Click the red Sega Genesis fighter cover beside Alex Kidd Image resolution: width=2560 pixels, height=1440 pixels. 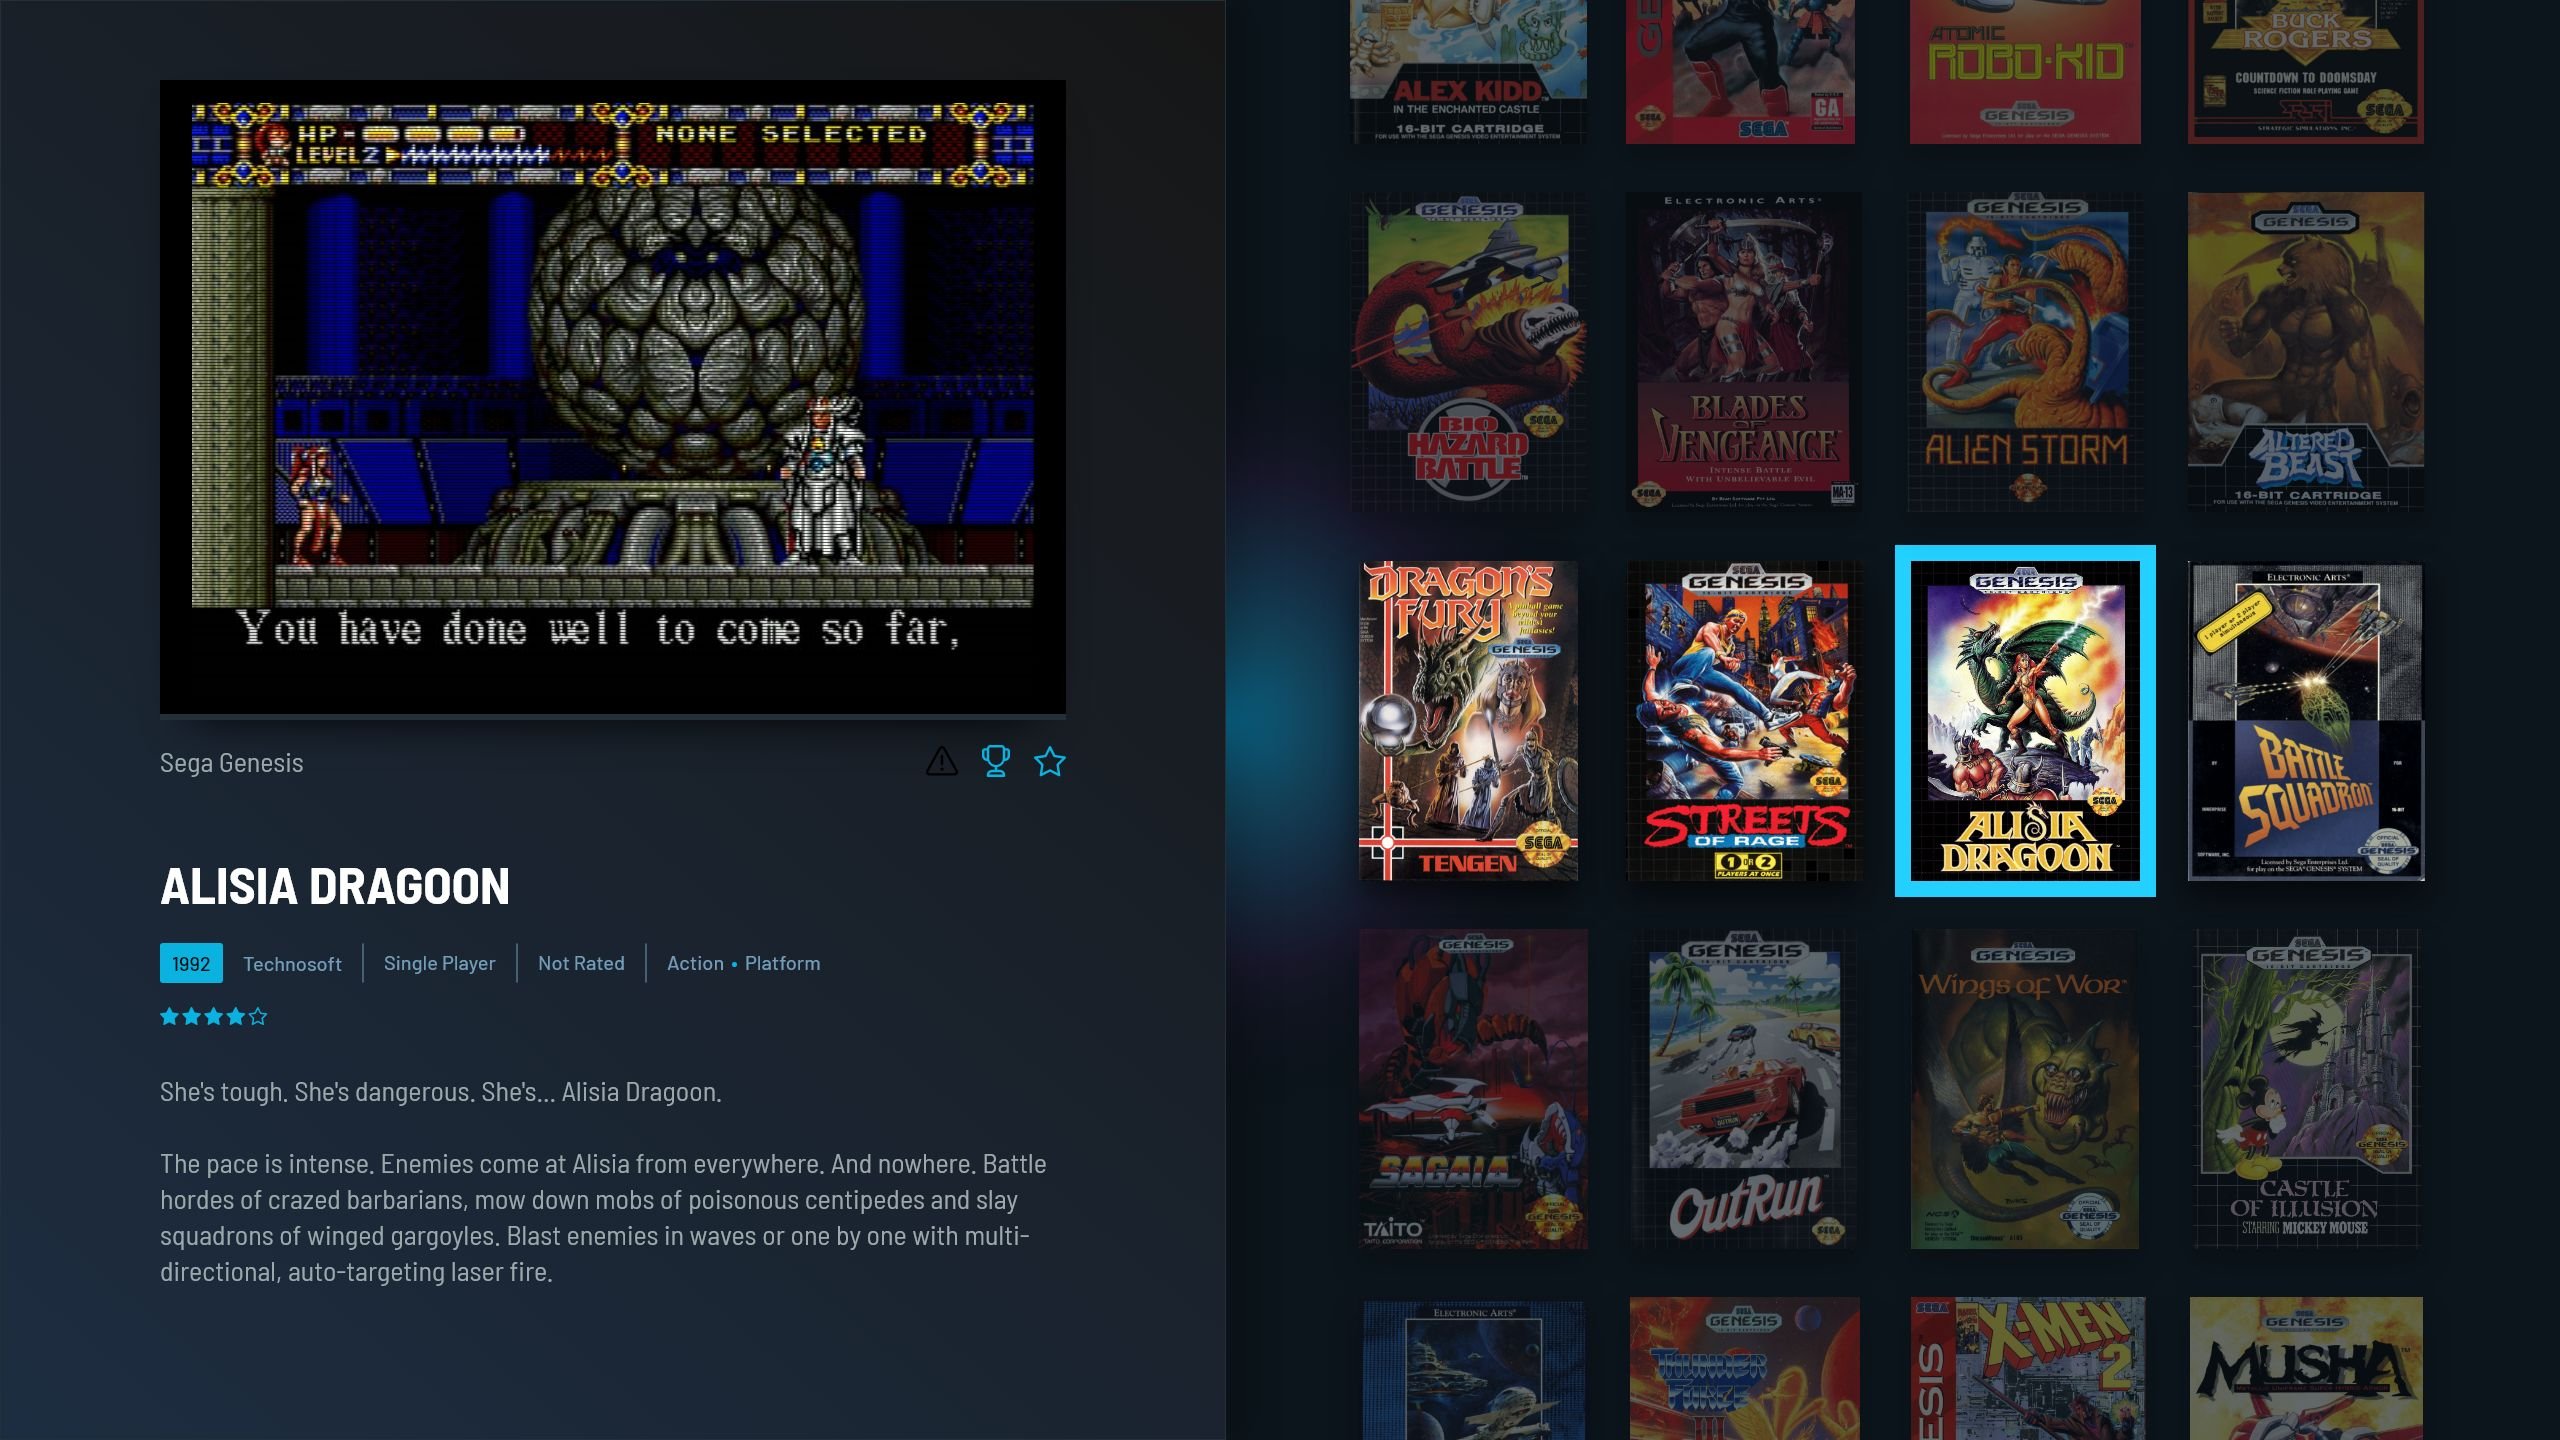tap(1740, 72)
